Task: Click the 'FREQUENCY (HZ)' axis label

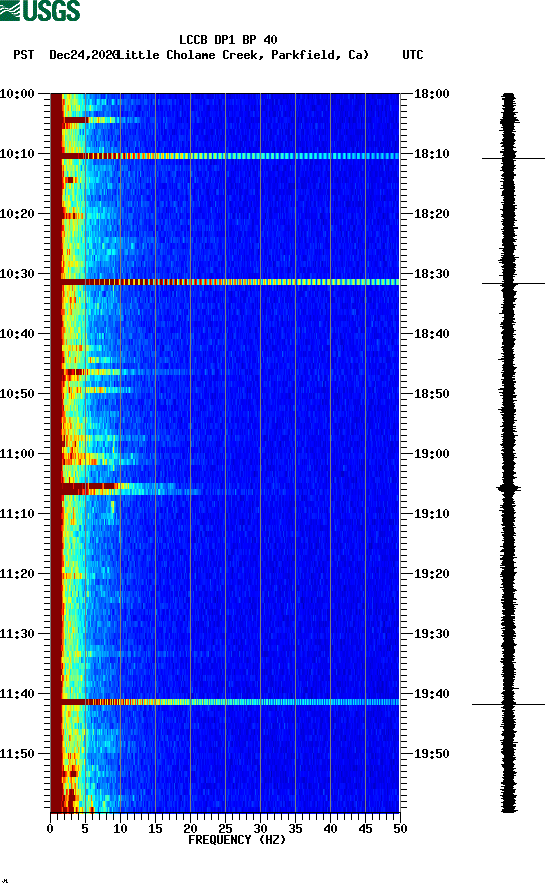Action: click(x=237, y=840)
